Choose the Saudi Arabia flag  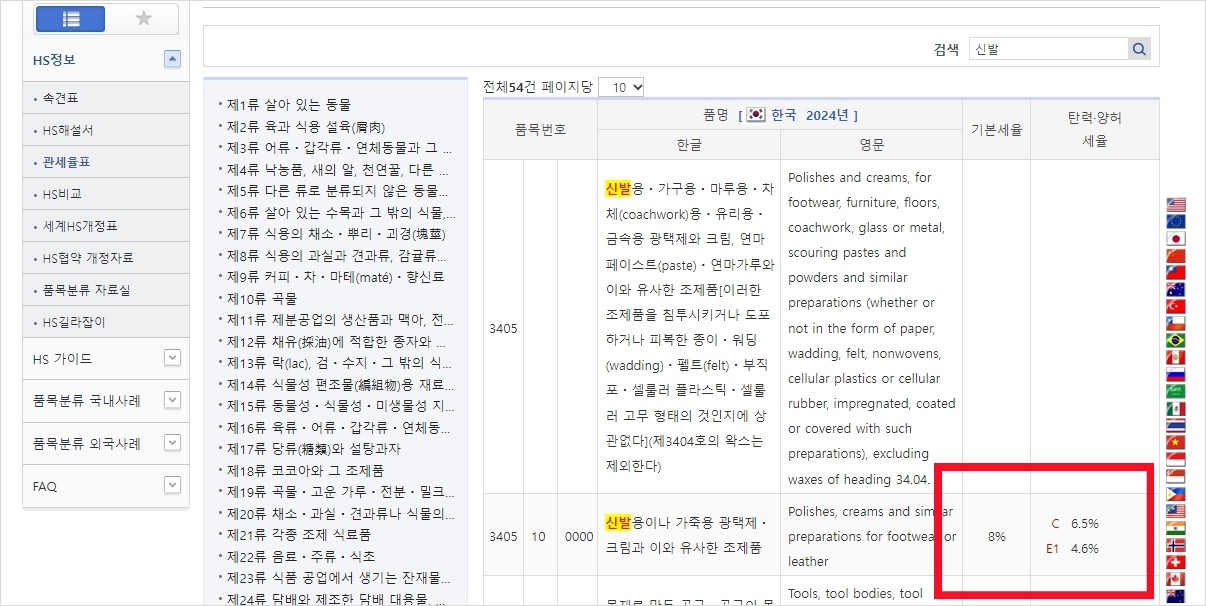click(x=1176, y=391)
